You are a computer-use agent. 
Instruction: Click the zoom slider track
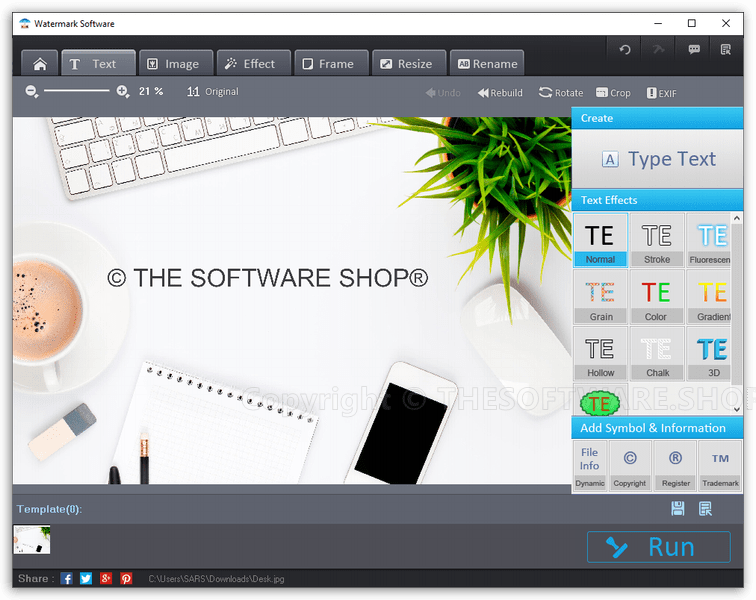tap(77, 90)
